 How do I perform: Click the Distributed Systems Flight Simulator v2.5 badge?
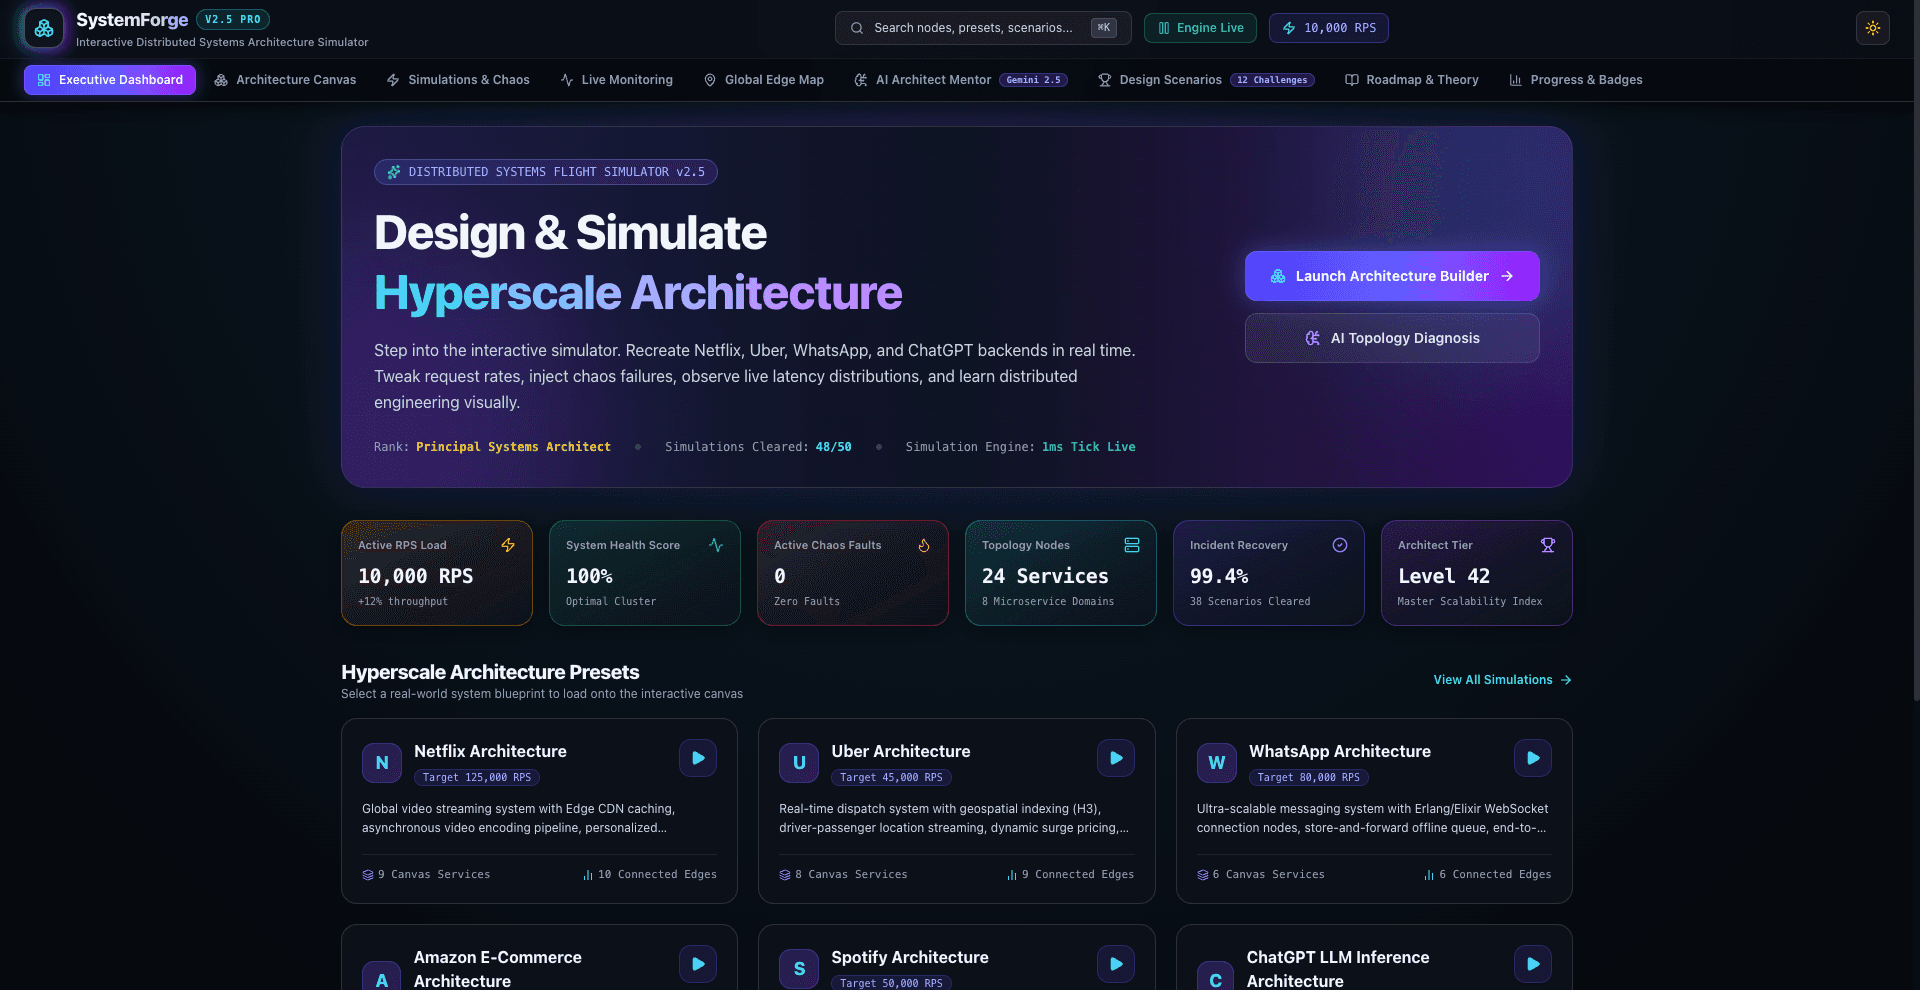[546, 172]
